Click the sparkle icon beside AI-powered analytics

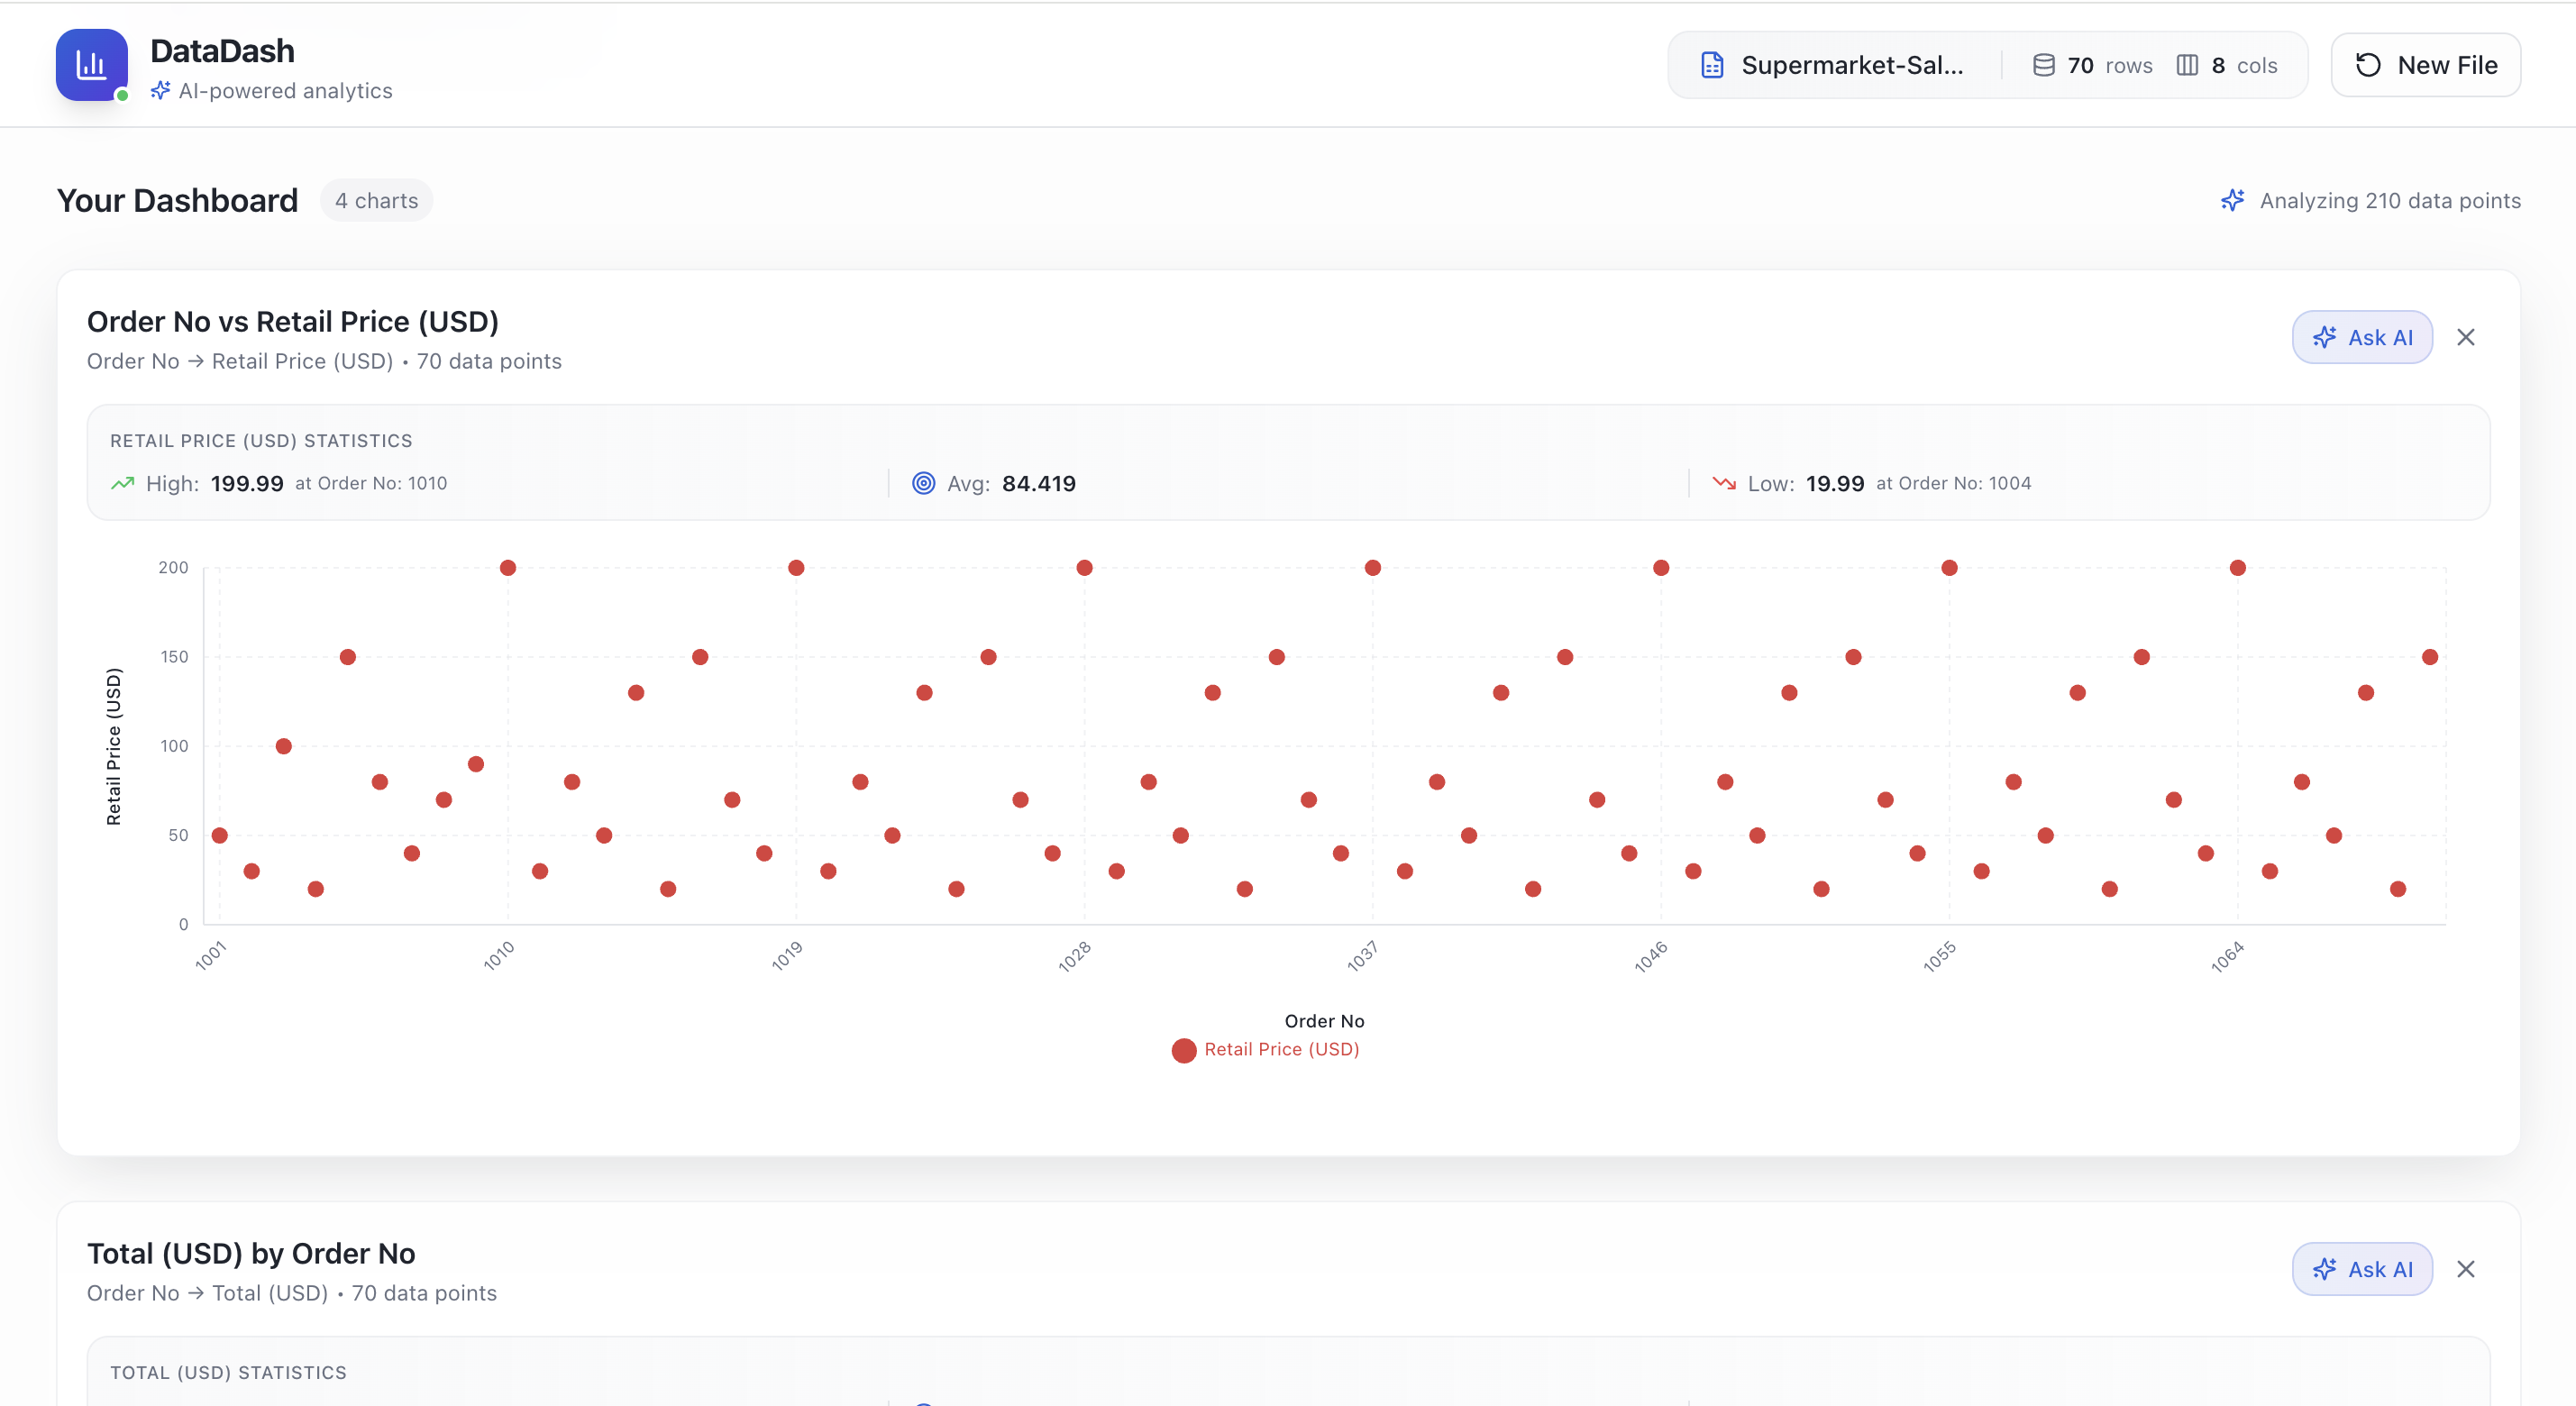(x=160, y=90)
